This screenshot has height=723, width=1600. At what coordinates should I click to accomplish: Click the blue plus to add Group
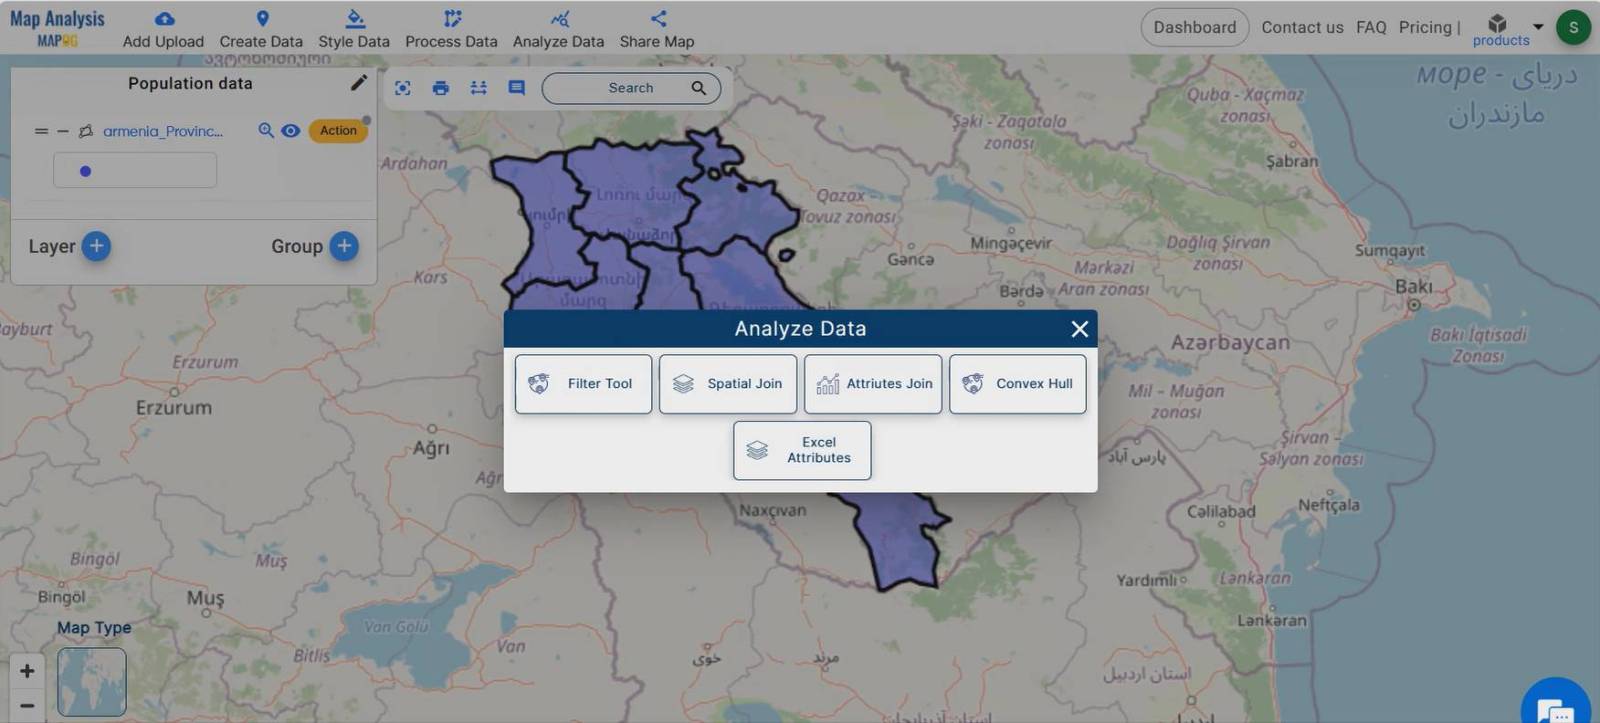(344, 246)
